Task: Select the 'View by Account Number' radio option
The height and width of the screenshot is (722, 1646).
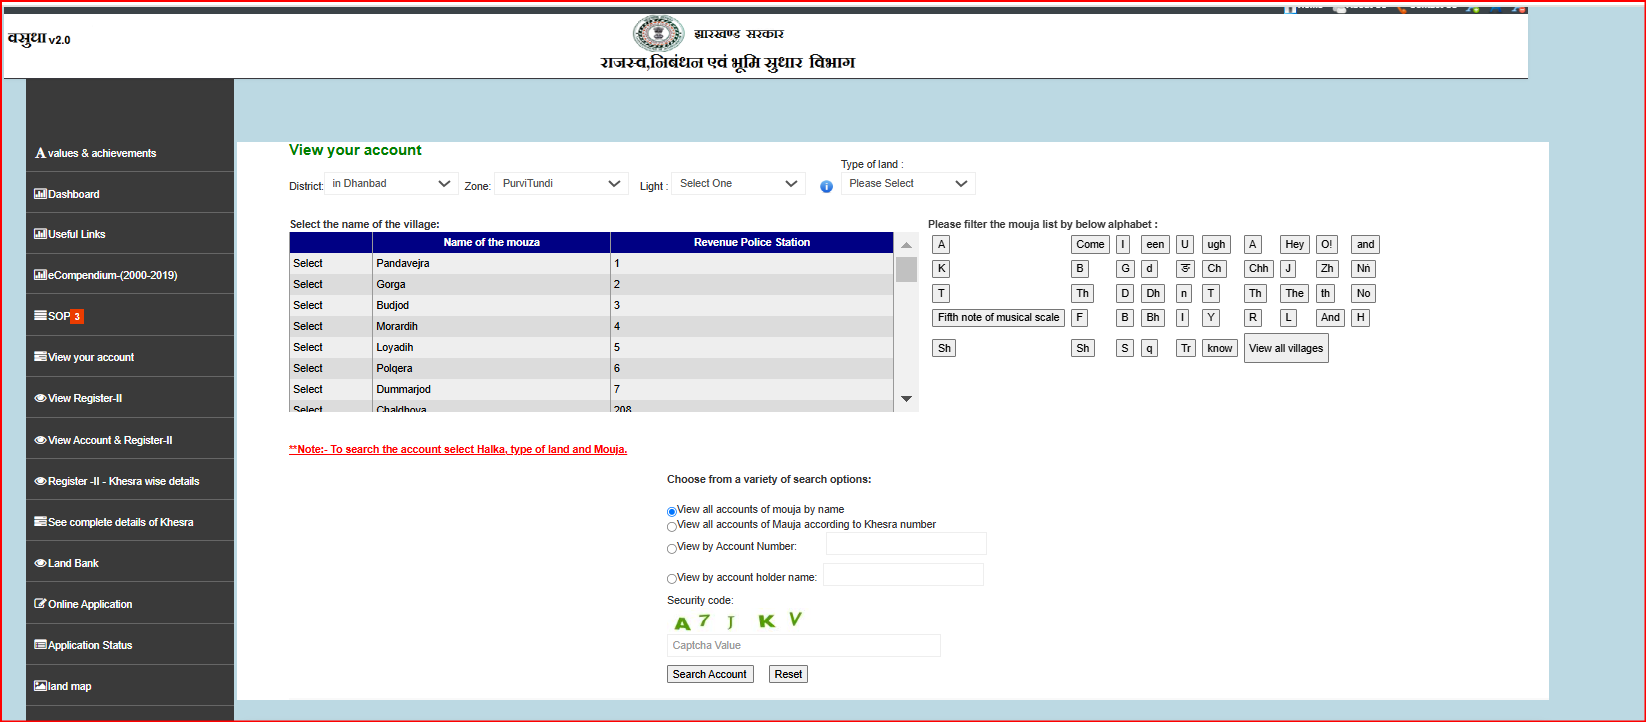Action: 672,548
